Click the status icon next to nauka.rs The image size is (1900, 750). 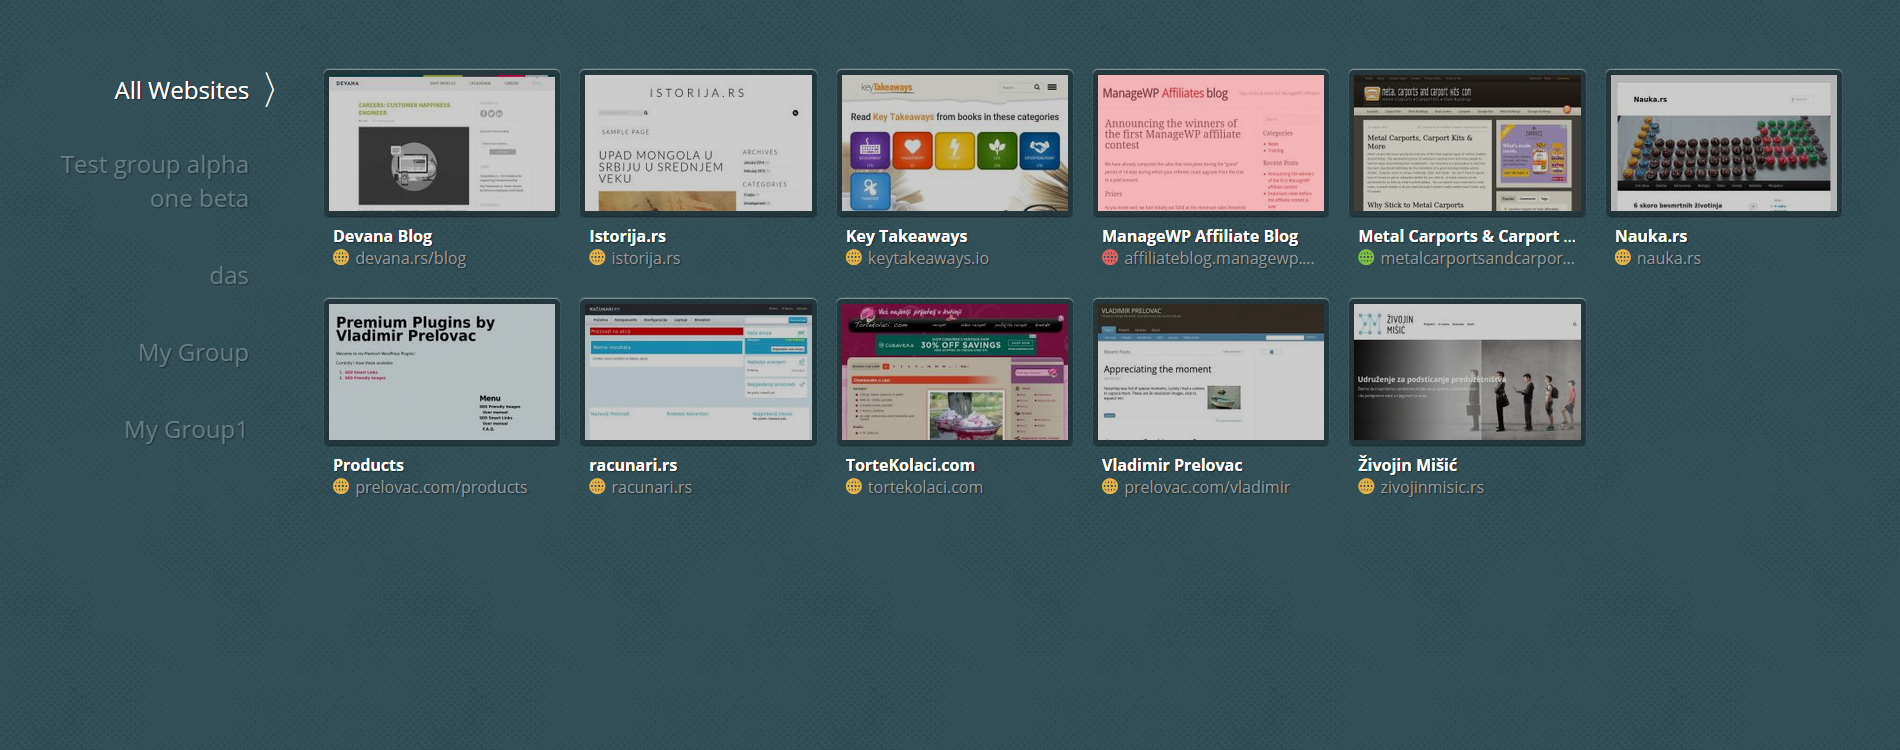(x=1622, y=258)
